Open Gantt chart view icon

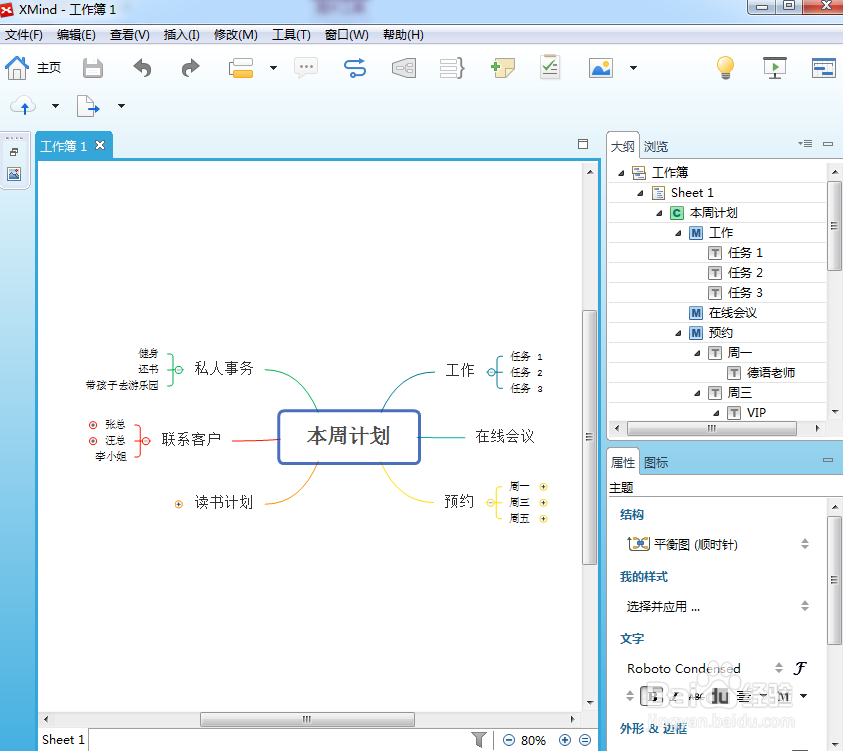coord(823,68)
